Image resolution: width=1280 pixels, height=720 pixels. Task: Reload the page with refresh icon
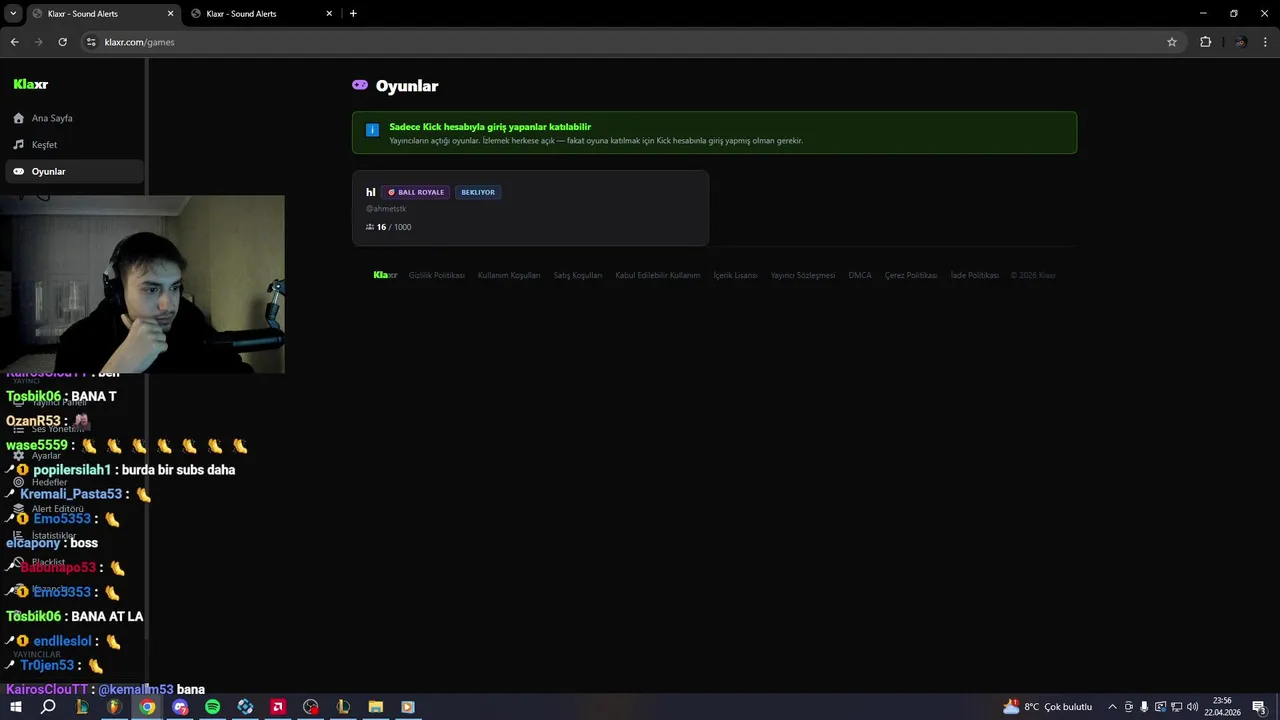62,42
